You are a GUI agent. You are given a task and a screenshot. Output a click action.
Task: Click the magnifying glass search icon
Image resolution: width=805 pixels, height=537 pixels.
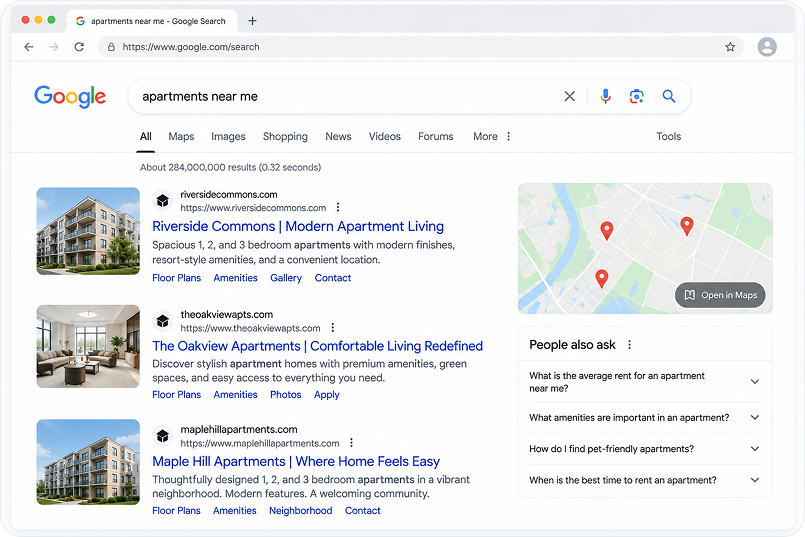[668, 96]
